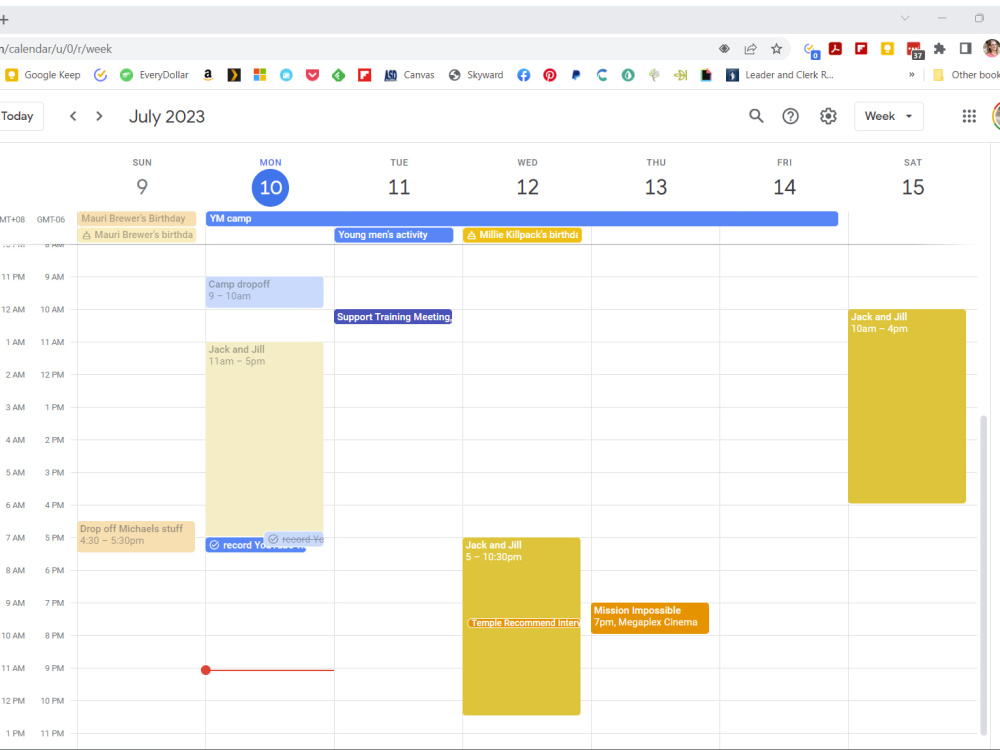Select the Saturday 15 date header
The width and height of the screenshot is (1000, 750).
(x=913, y=188)
